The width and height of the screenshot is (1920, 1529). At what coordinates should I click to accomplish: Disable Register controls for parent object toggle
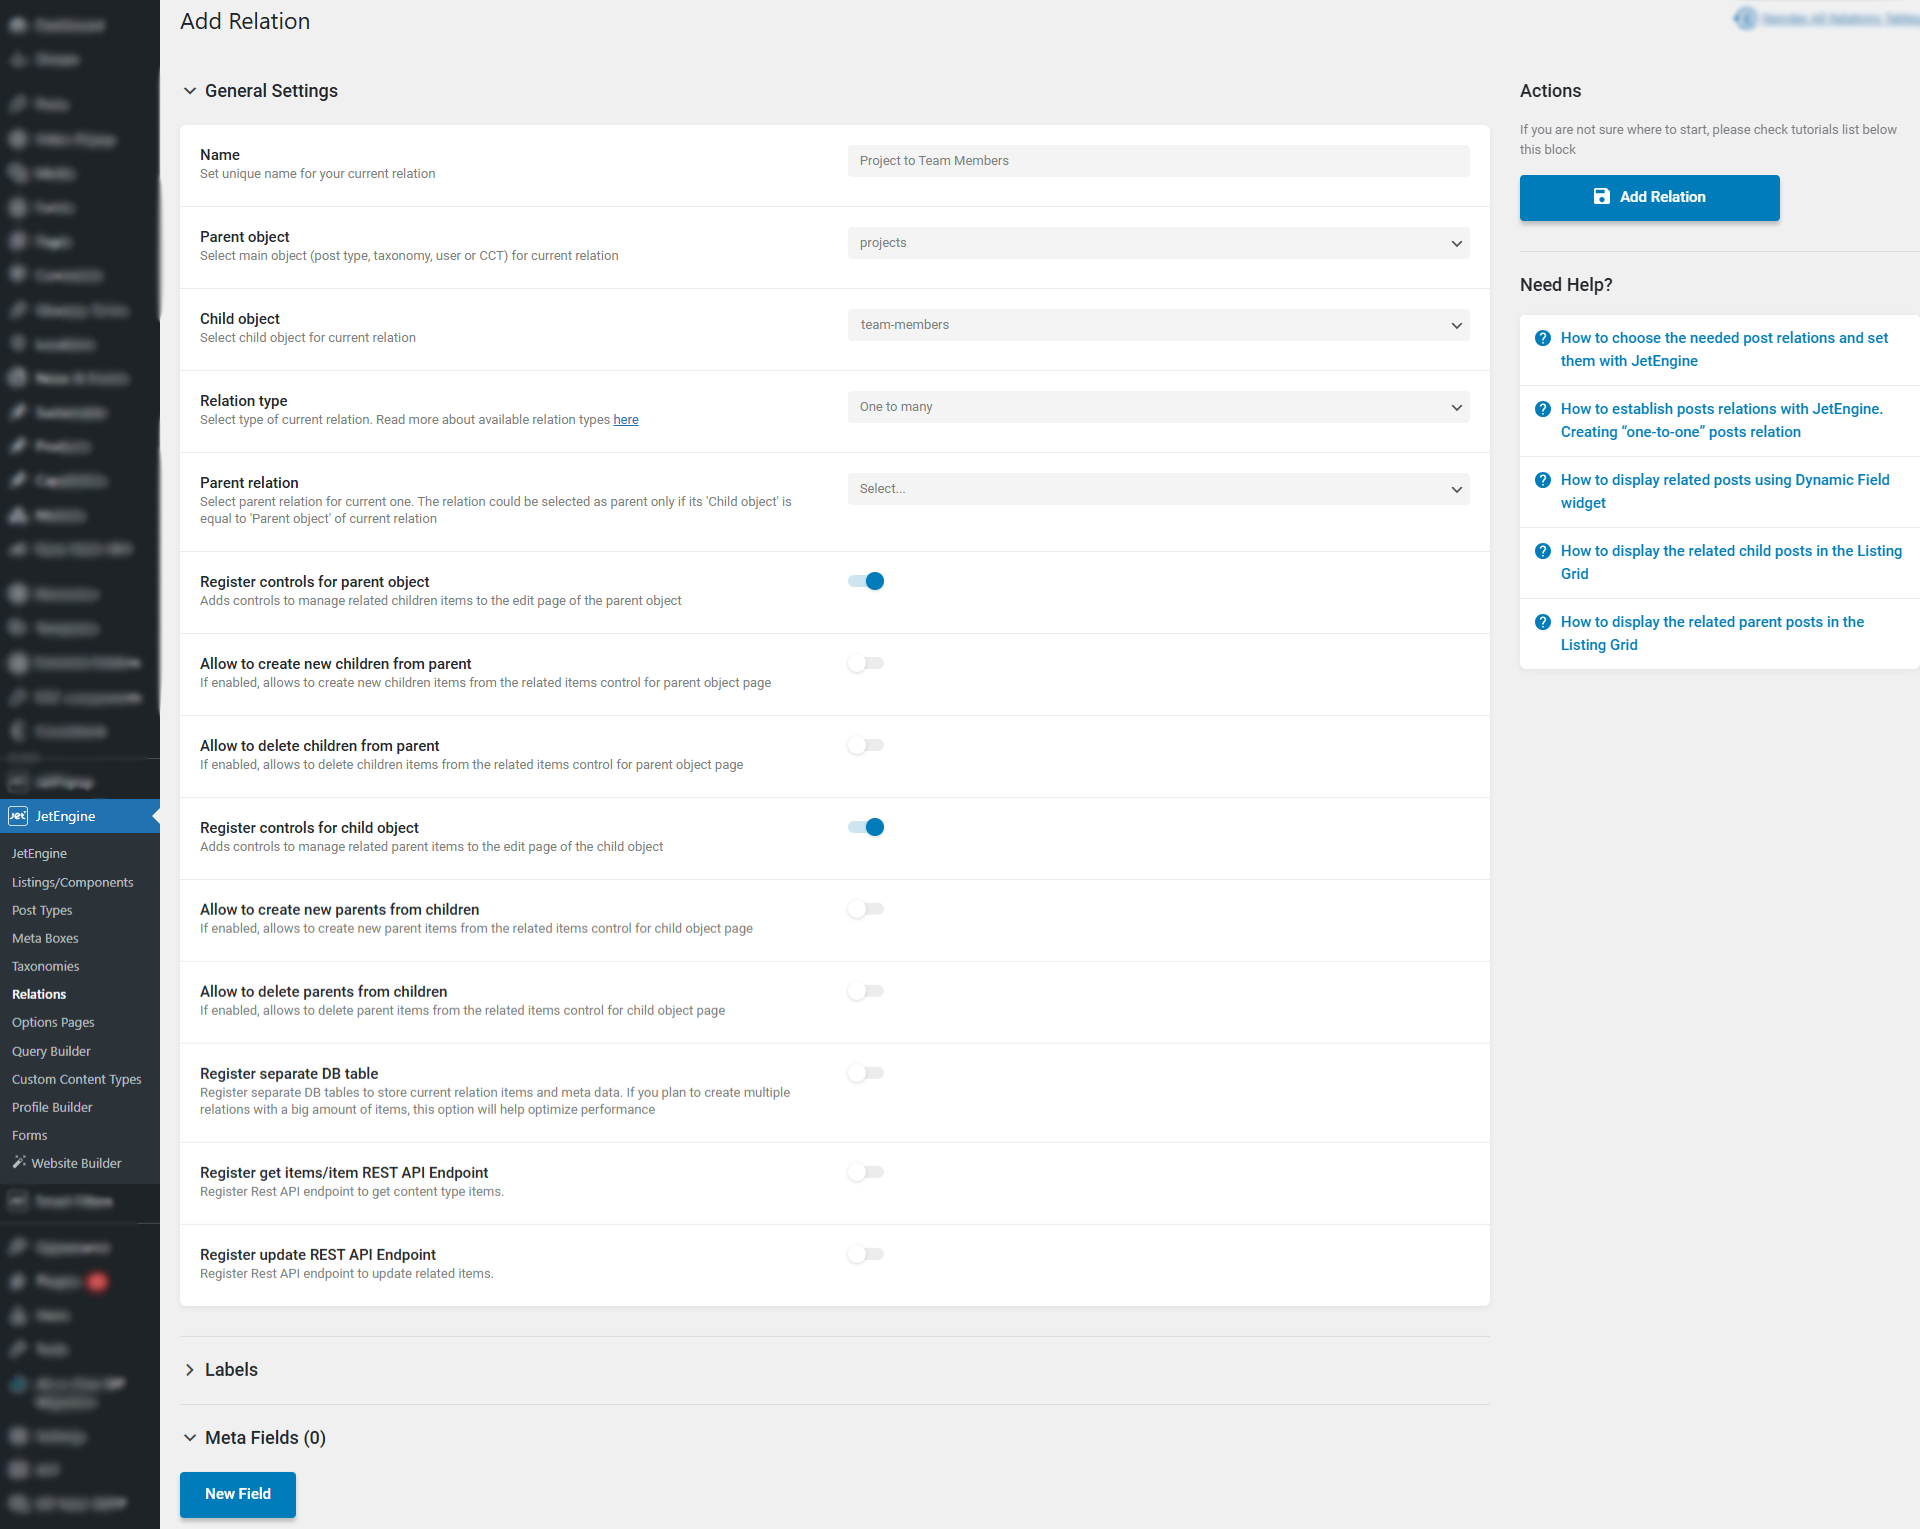click(x=866, y=581)
